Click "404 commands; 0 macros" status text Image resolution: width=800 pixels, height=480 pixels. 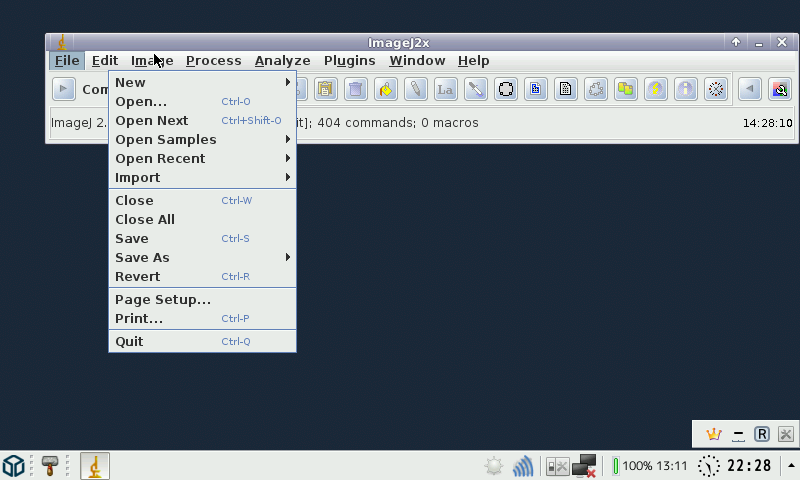click(398, 123)
